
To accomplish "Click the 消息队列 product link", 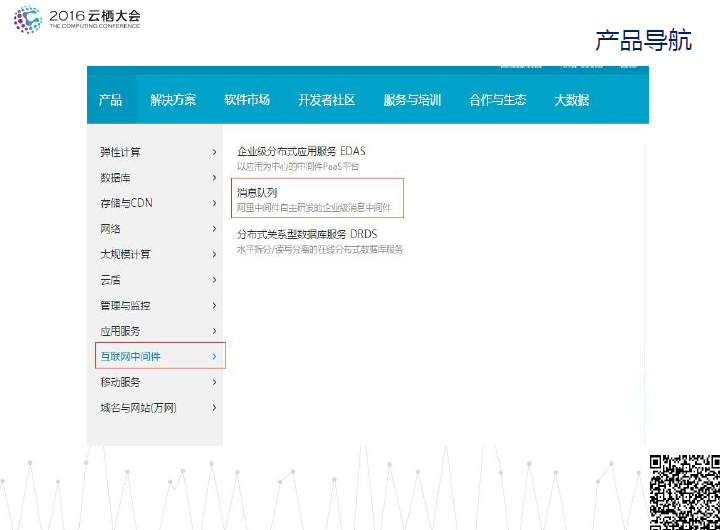I will coord(257,192).
